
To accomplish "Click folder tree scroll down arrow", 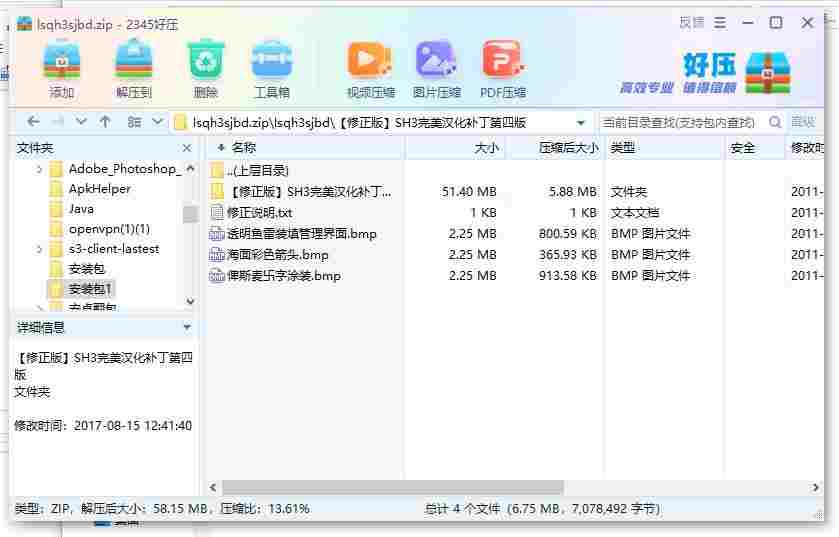I will click(190, 302).
